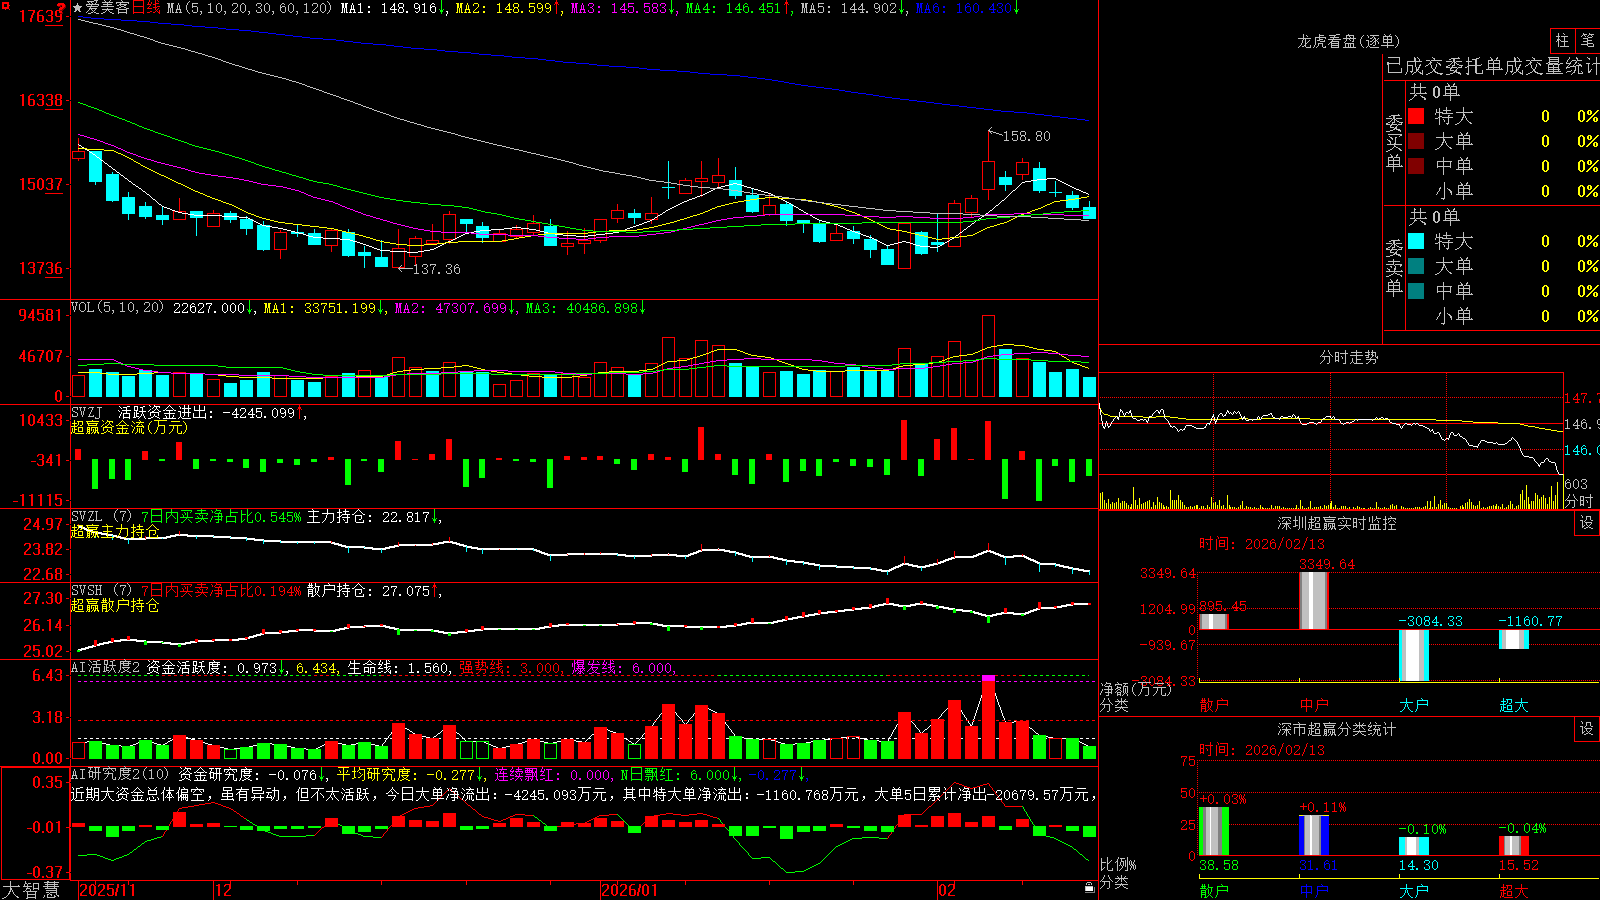
Task: Click the teal 大单 sell-order swatch
Action: (1416, 266)
